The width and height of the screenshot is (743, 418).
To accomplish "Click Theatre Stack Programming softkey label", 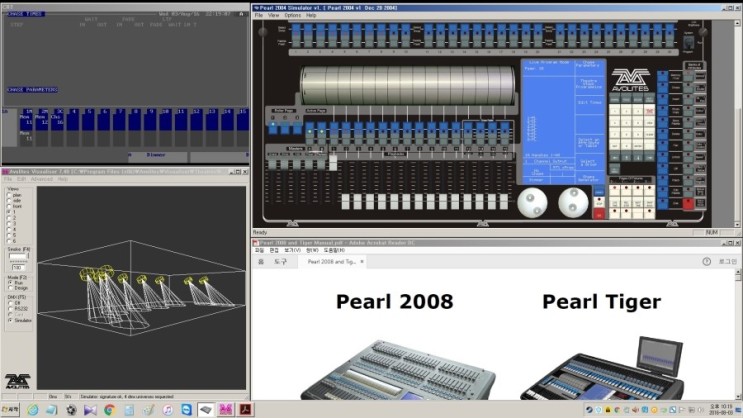I will 589,84.
